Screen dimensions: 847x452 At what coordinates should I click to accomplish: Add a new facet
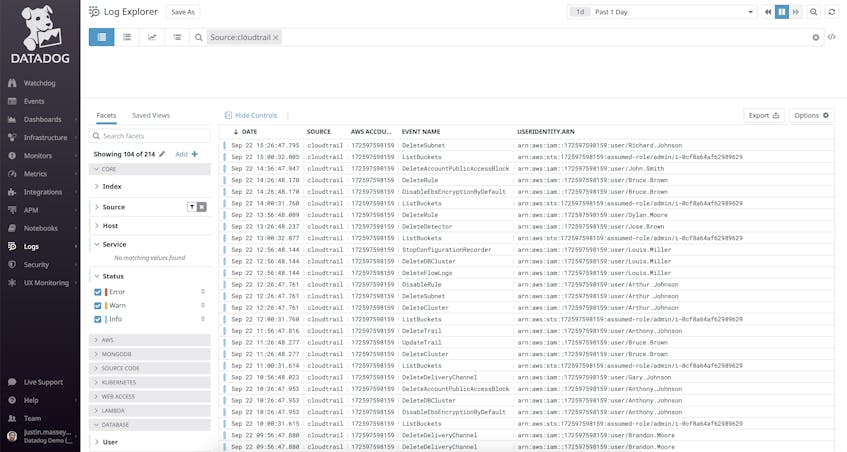point(187,154)
